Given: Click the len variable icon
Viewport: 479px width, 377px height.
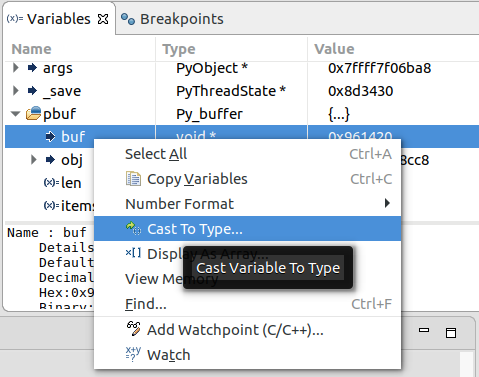Looking at the screenshot, I should pos(51,183).
